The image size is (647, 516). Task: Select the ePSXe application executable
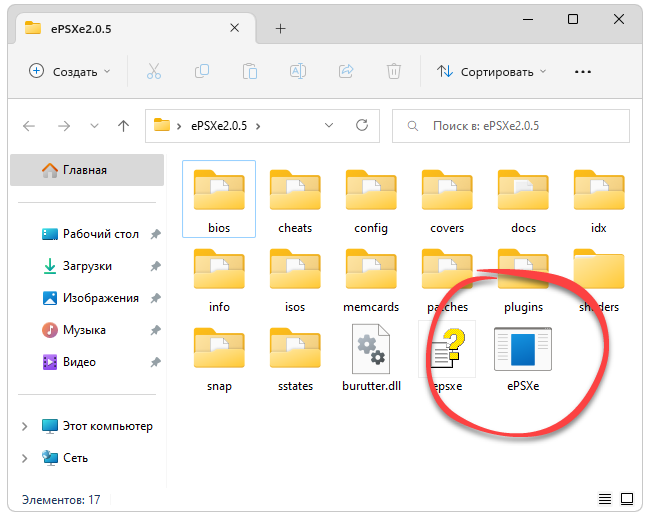pyautogui.click(x=523, y=358)
